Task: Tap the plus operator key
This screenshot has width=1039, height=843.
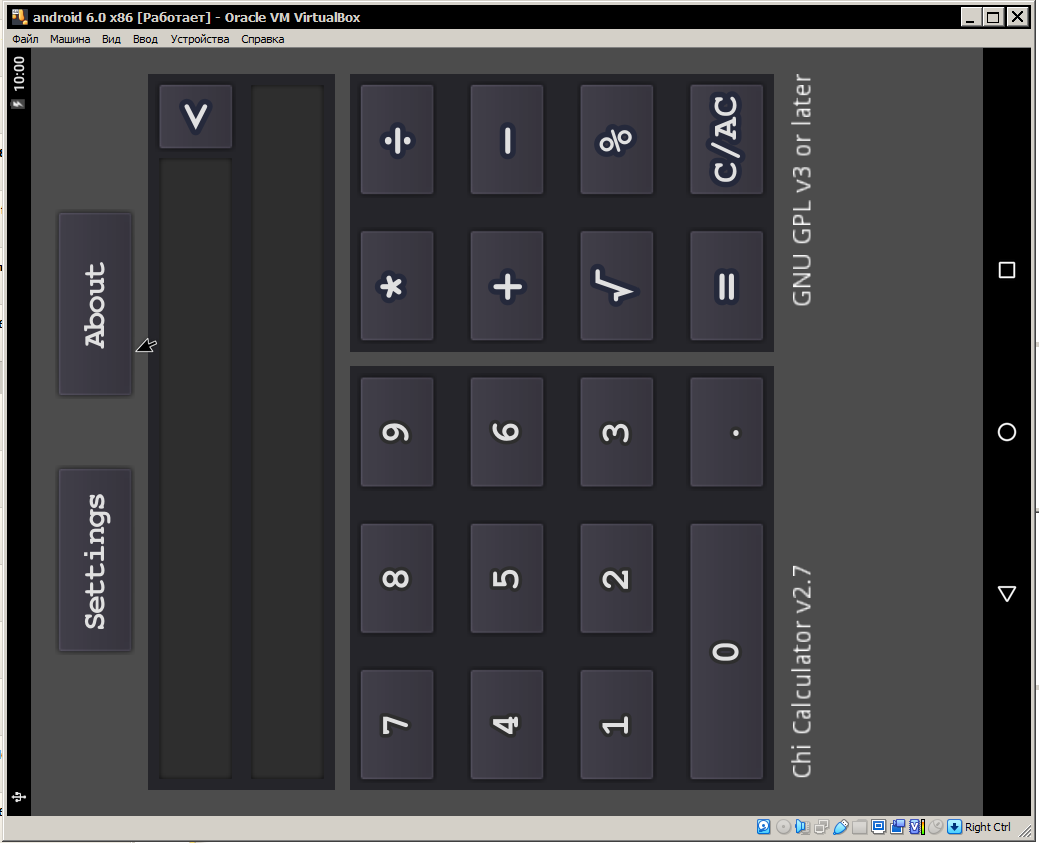Action: [x=507, y=286]
